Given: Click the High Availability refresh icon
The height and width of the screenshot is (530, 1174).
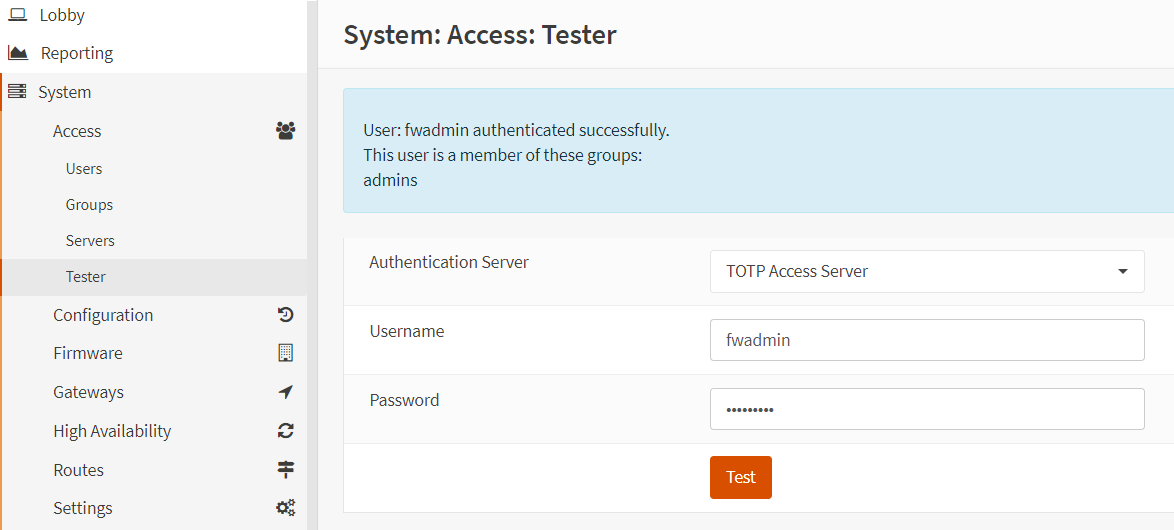Looking at the screenshot, I should click(285, 431).
